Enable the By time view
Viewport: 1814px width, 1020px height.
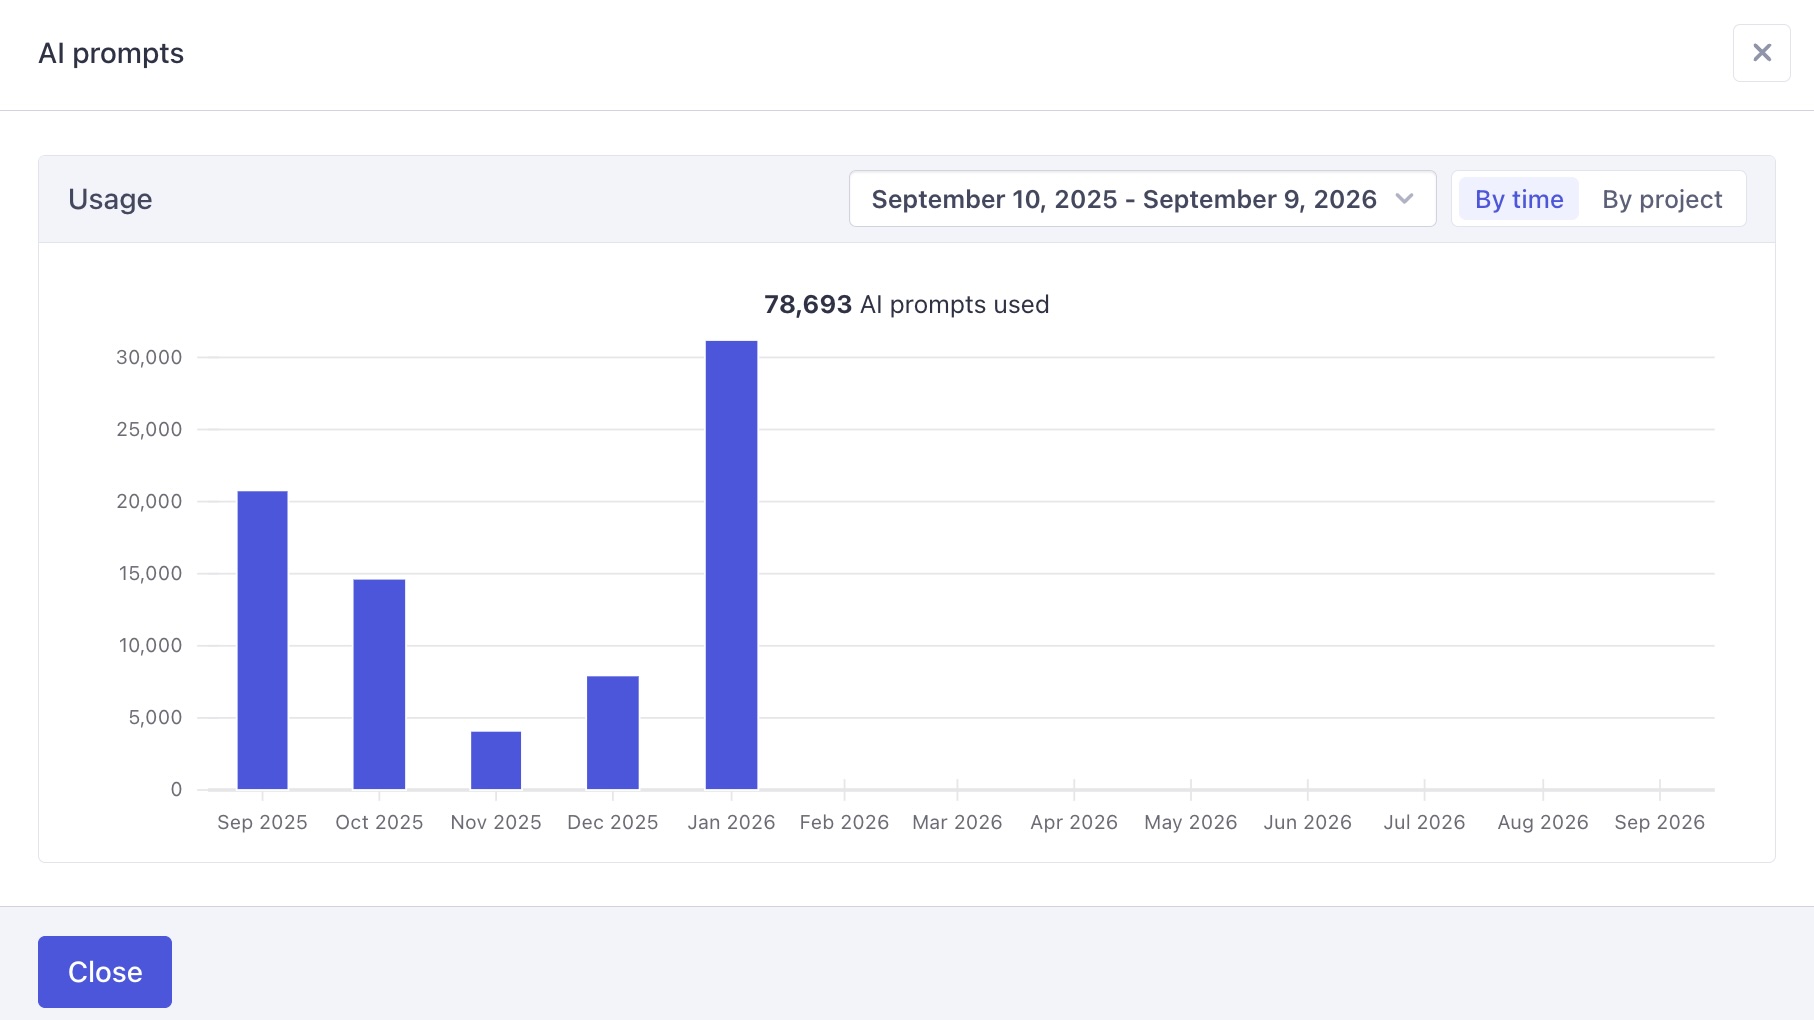1517,199
